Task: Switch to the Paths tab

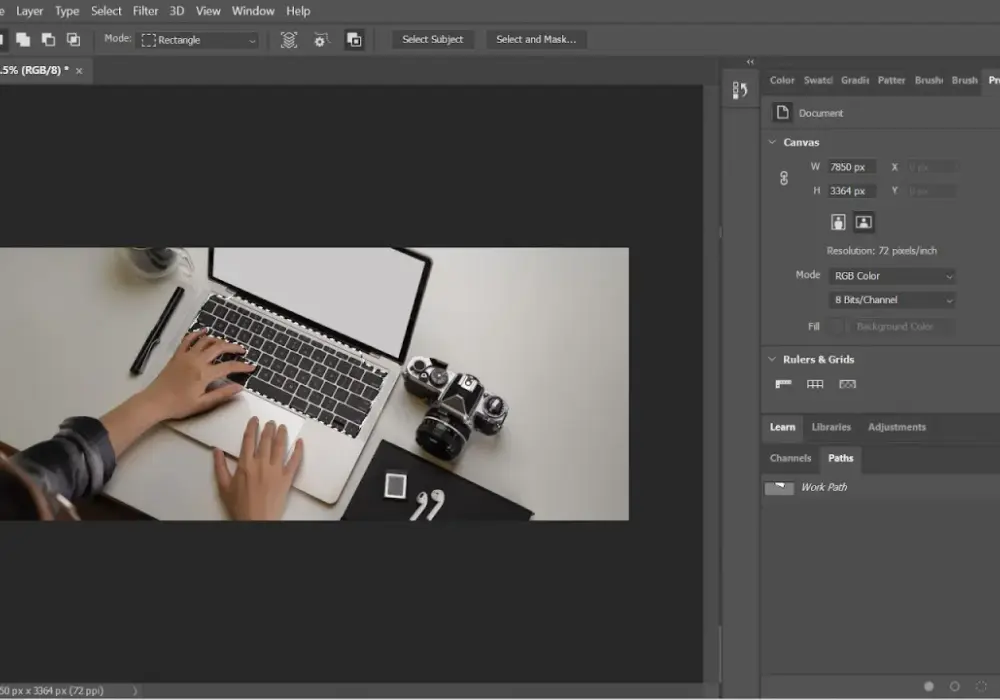Action: point(841,458)
